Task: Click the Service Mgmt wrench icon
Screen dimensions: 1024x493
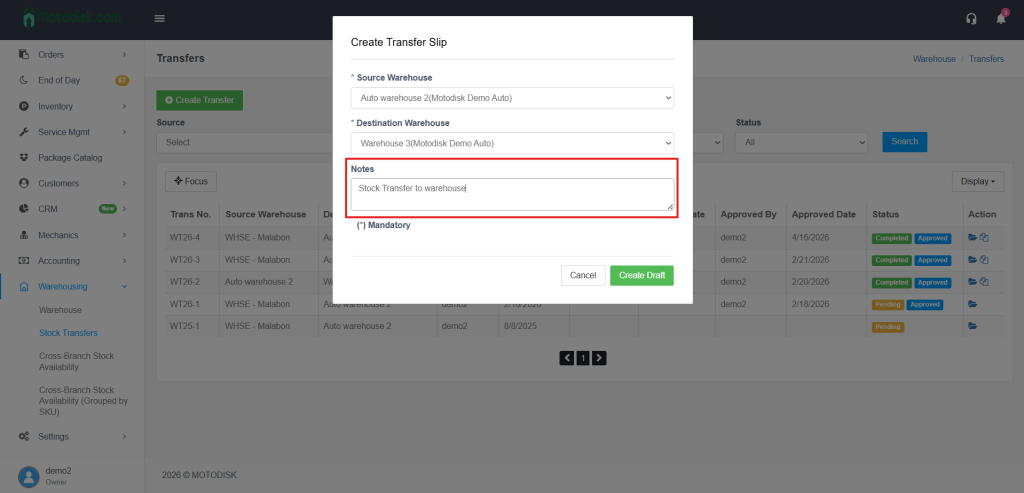Action: [x=24, y=132]
